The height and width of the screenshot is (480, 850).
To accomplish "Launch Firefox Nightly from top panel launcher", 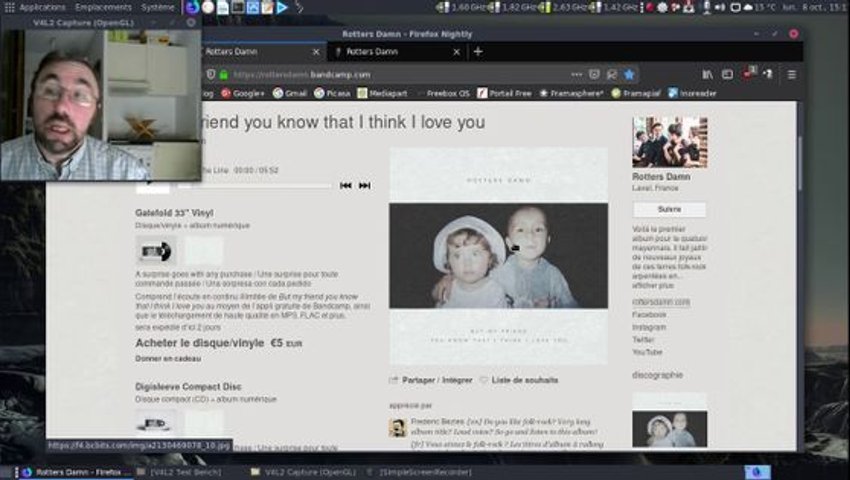I will pos(192,7).
